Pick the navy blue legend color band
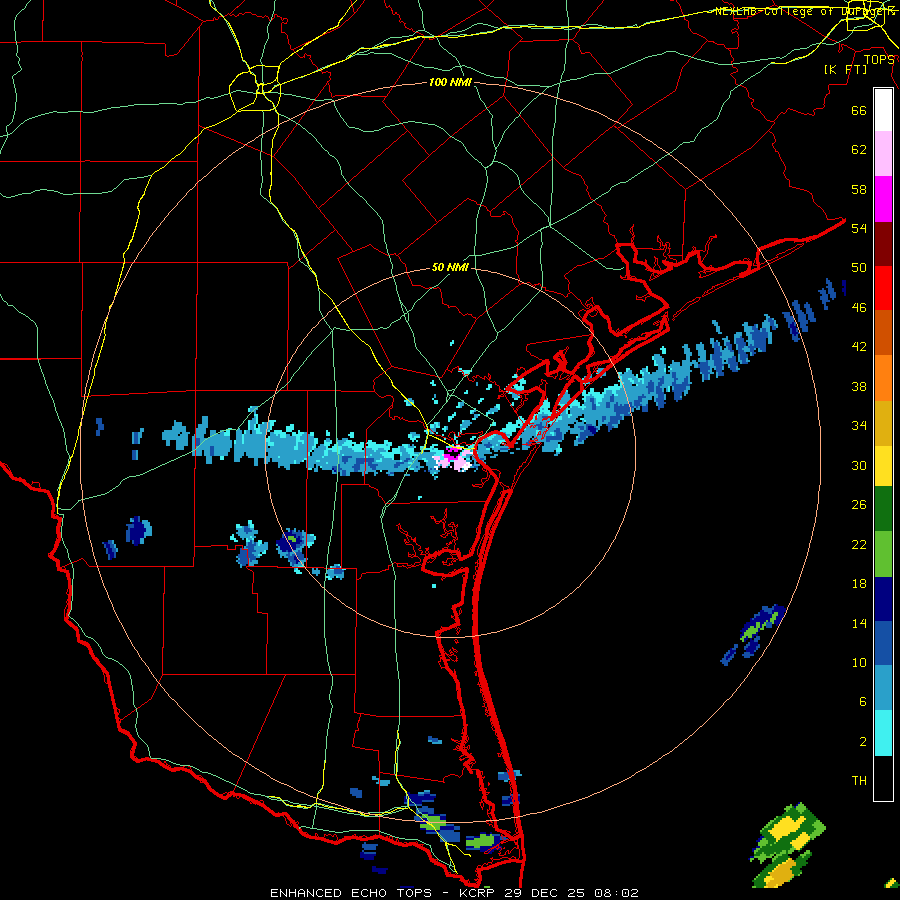Viewport: 900px width, 900px height. 883,599
